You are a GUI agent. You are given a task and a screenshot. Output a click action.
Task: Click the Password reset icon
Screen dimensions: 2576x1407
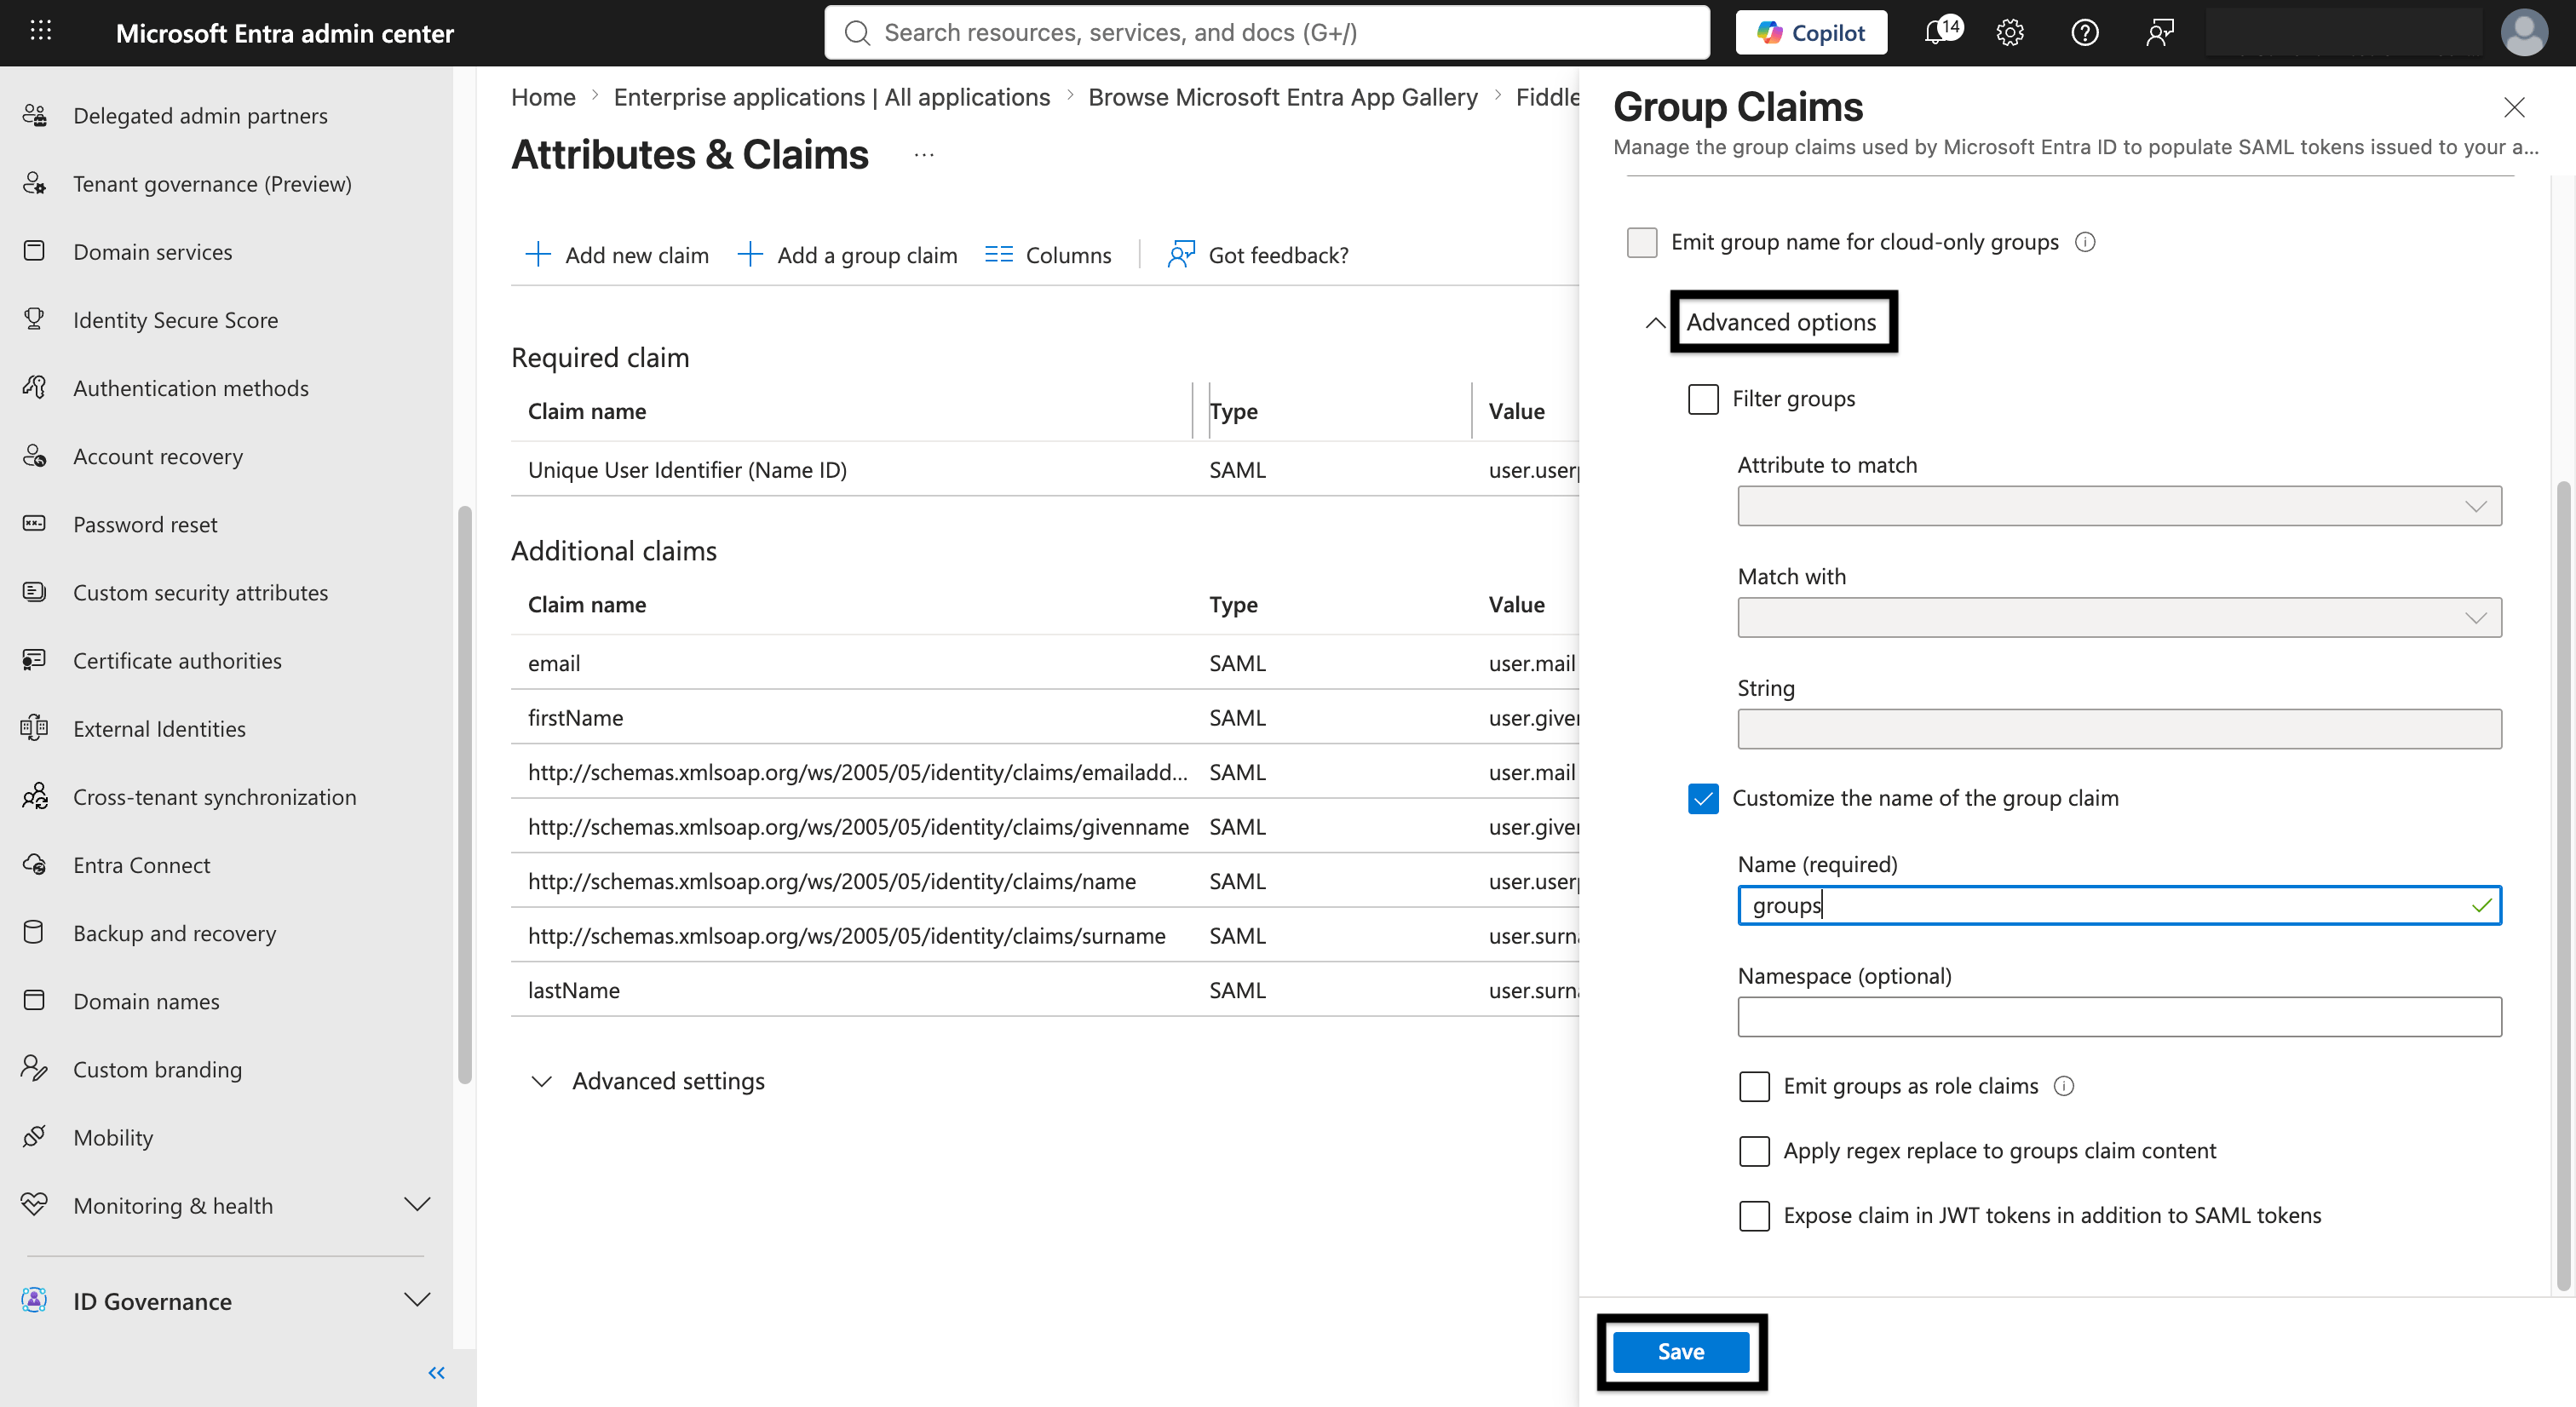click(34, 524)
